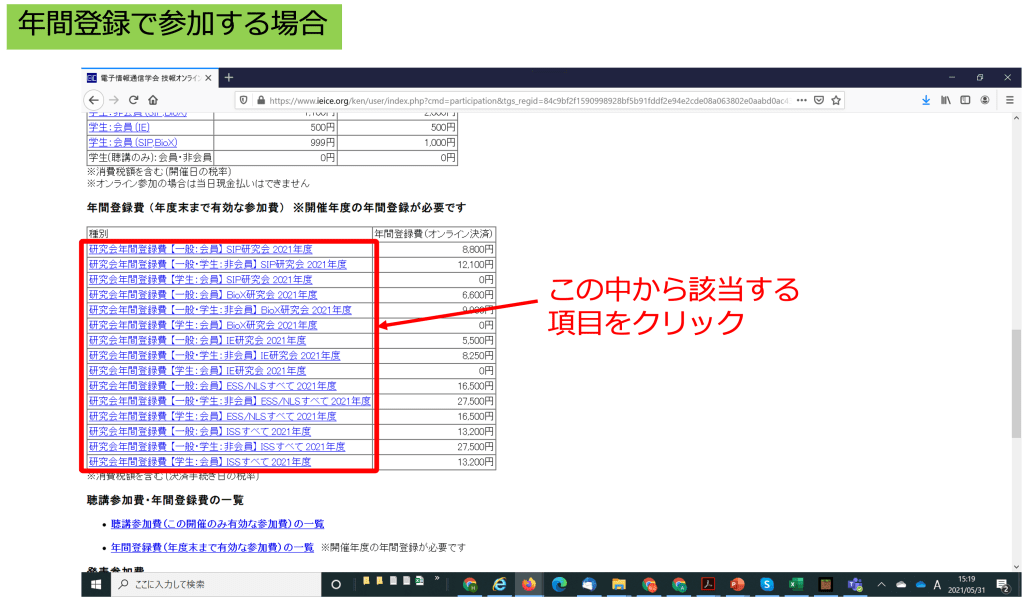Open a new tab with plus button
Screen dimensions: 1022x597
228,77
